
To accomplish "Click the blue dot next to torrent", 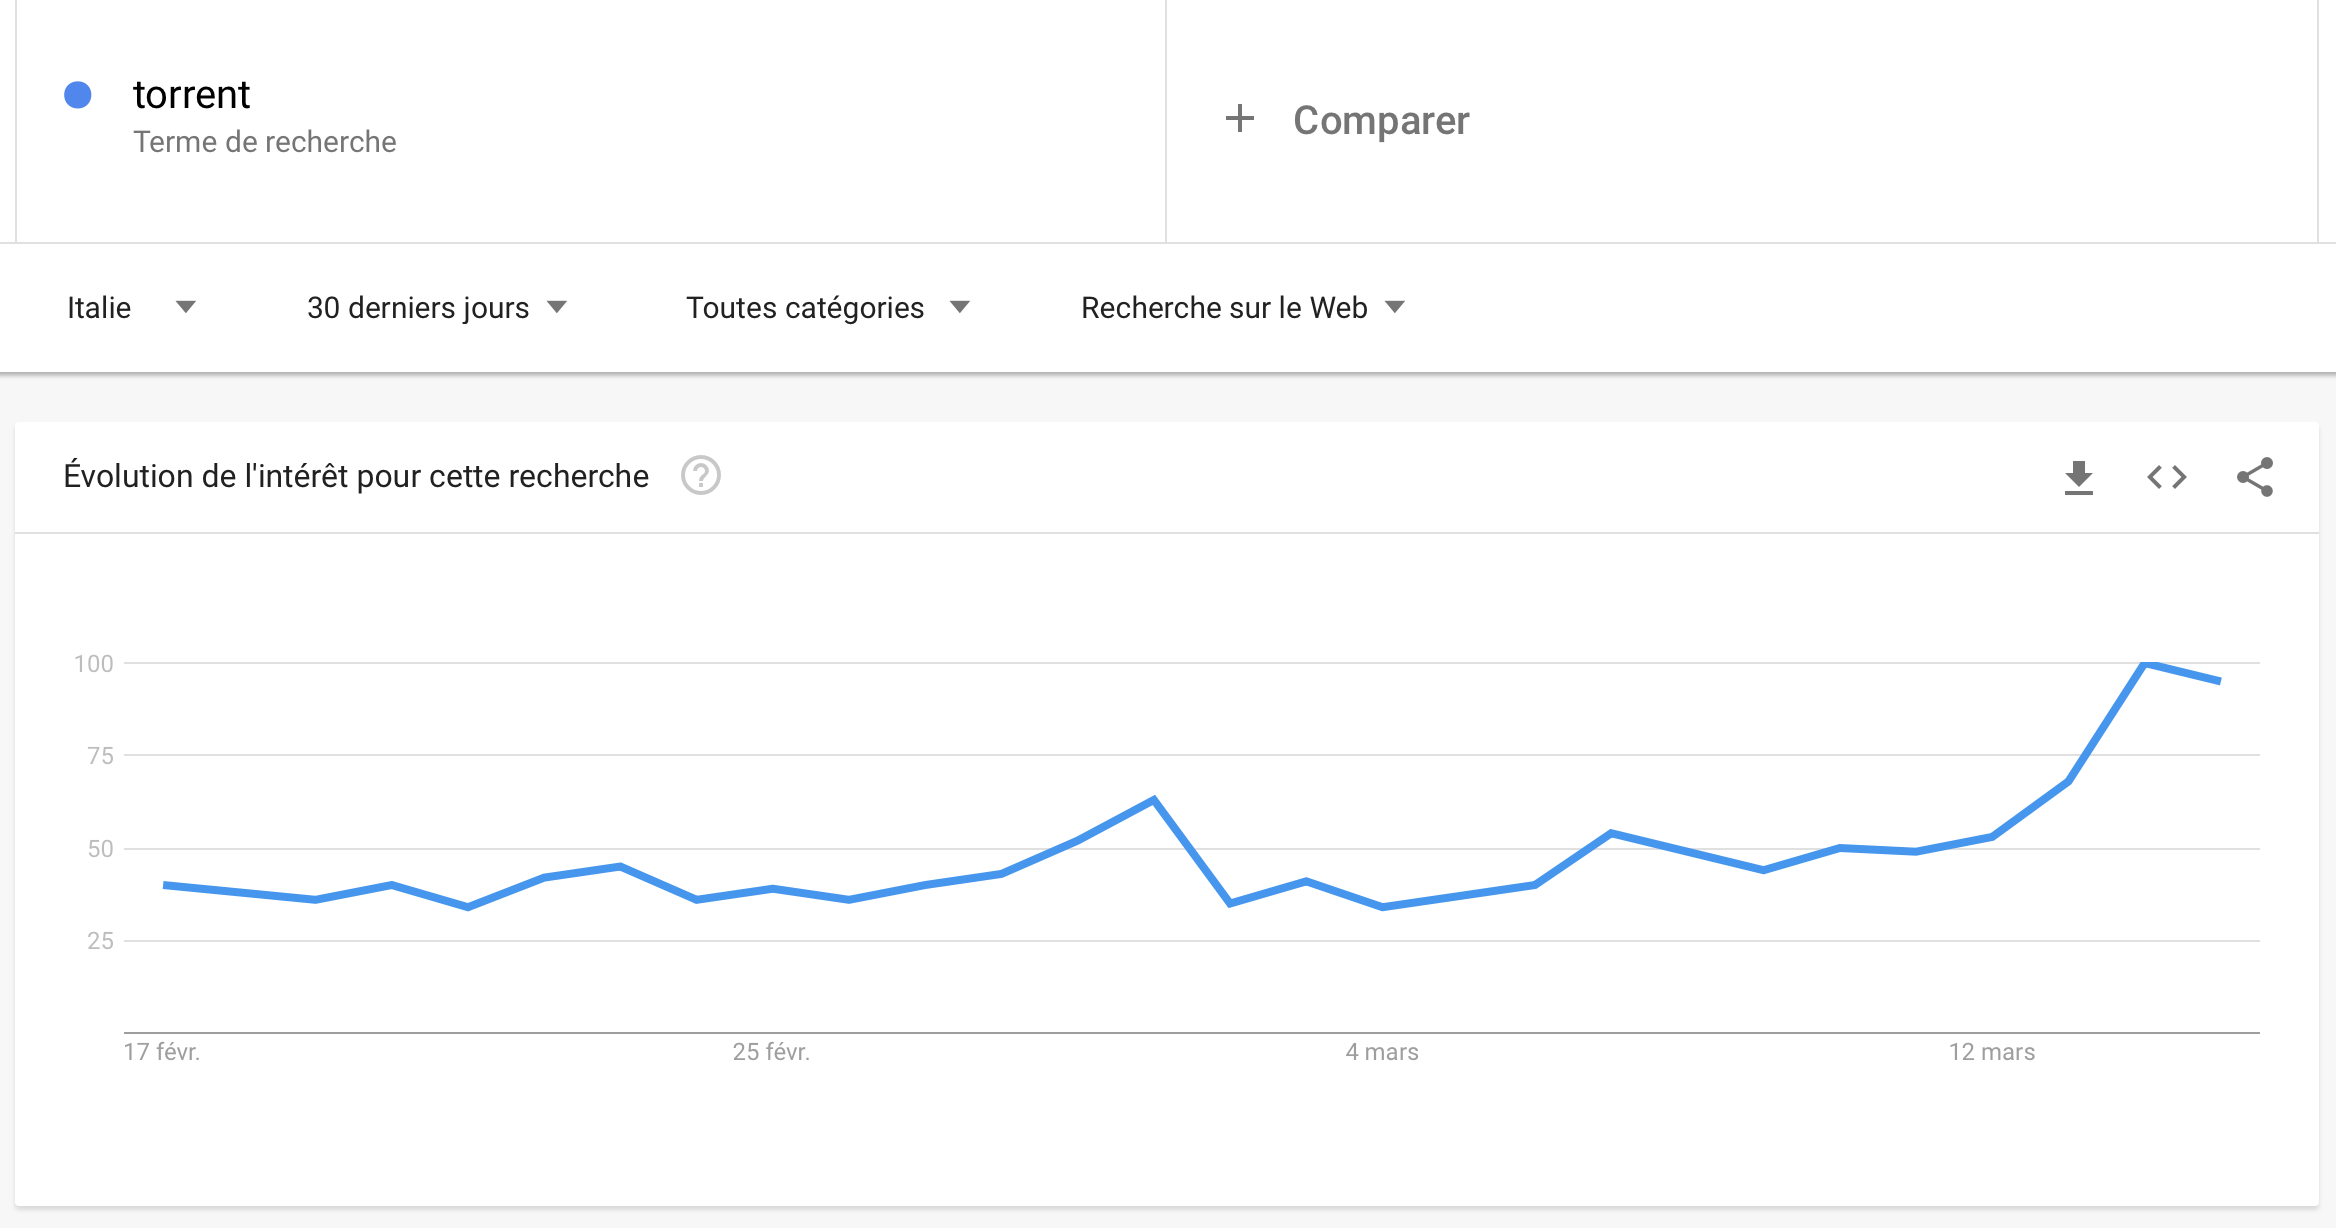I will [x=78, y=95].
